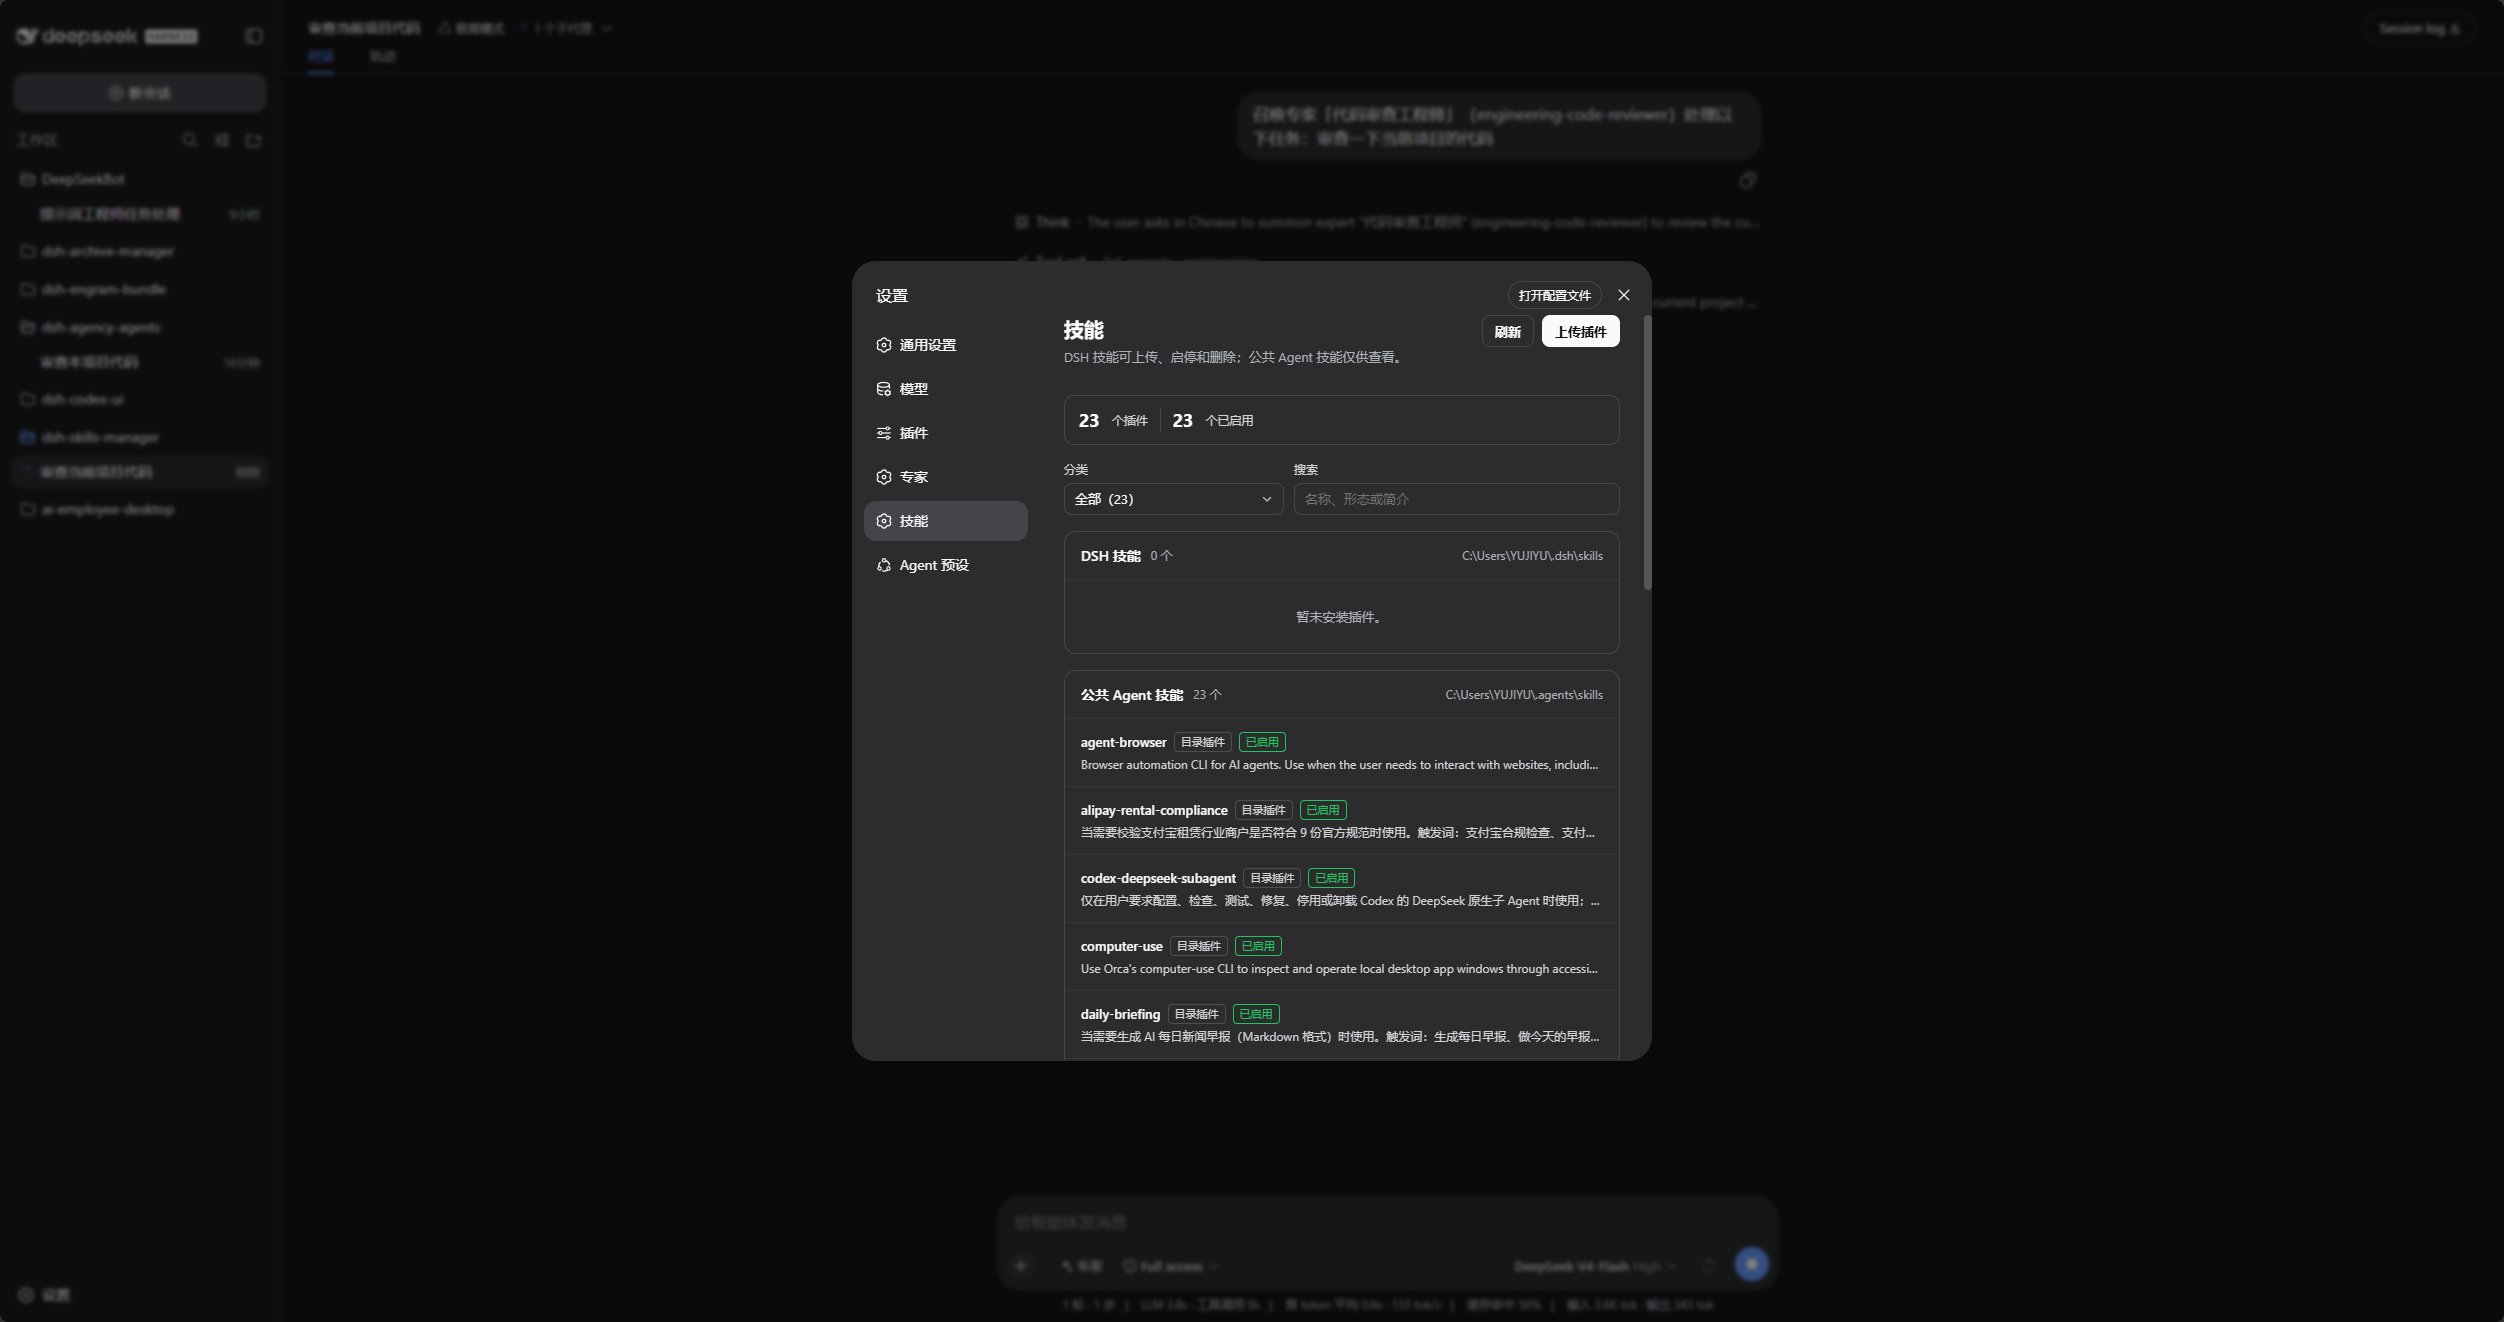The height and width of the screenshot is (1322, 2504).
Task: Click the description starting 'Use Orca's computer-use CLI'
Action: pos(1339,969)
